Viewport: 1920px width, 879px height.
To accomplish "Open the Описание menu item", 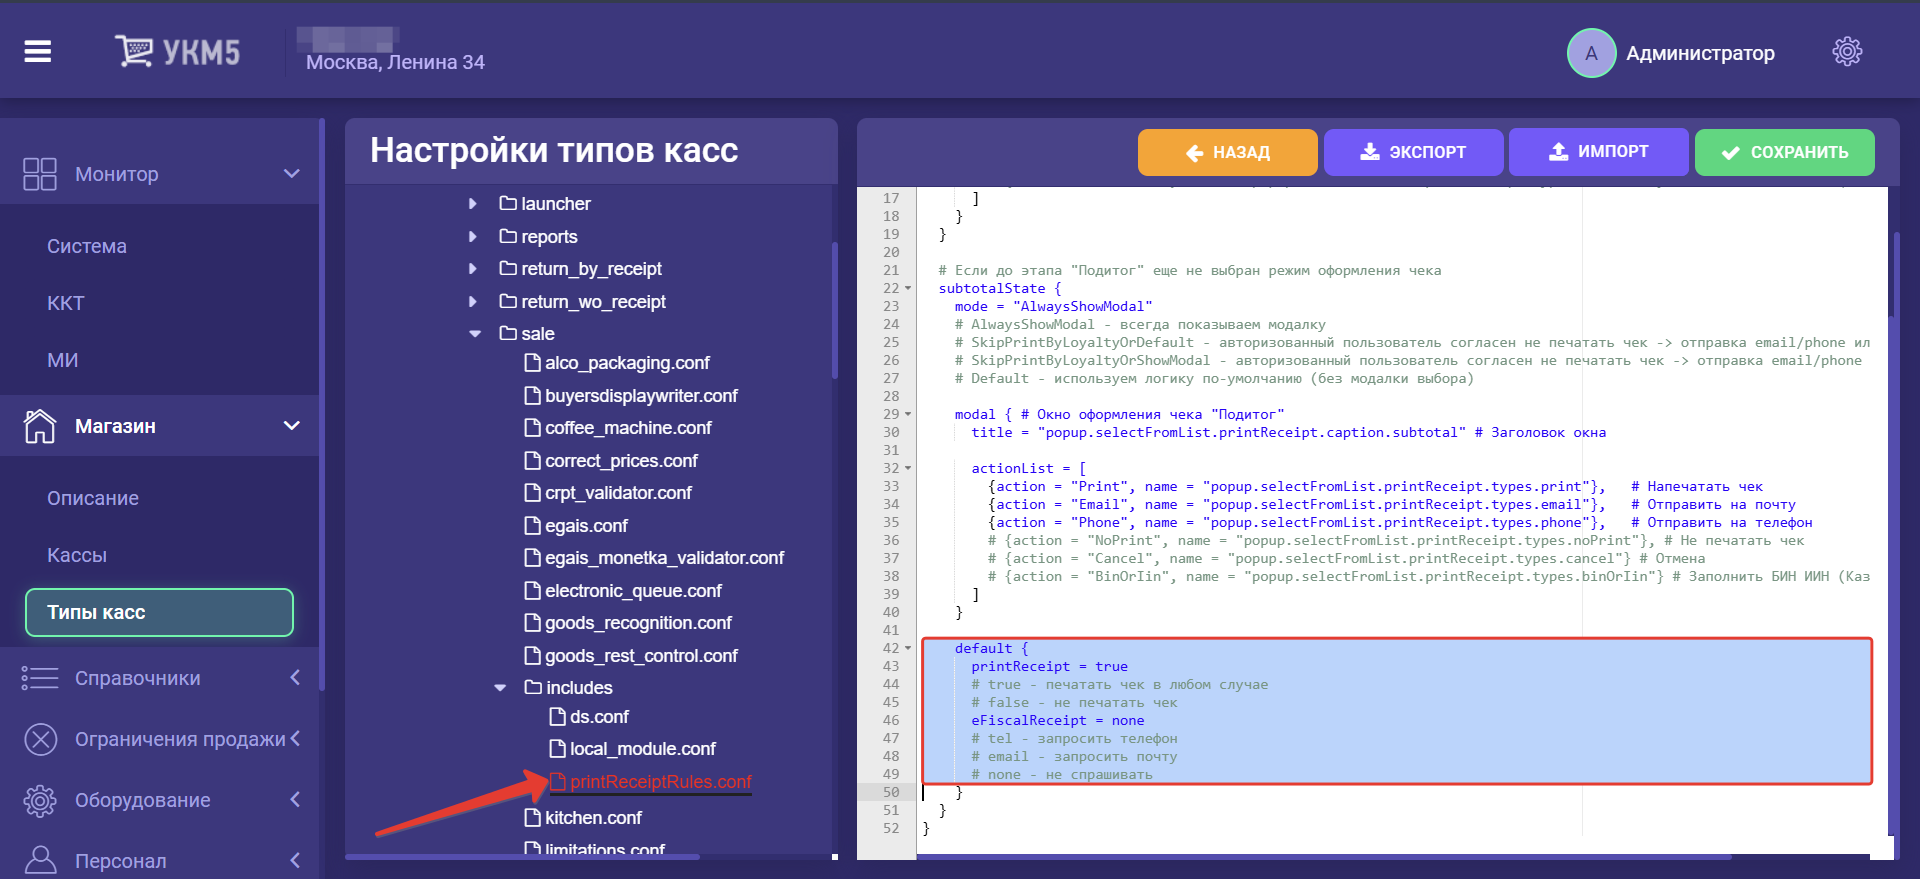I will (x=93, y=498).
